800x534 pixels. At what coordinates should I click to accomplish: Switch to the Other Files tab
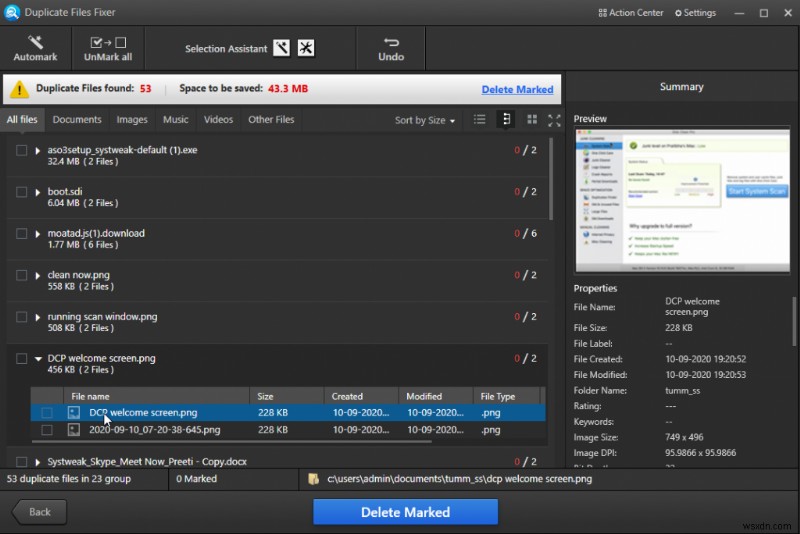click(271, 119)
